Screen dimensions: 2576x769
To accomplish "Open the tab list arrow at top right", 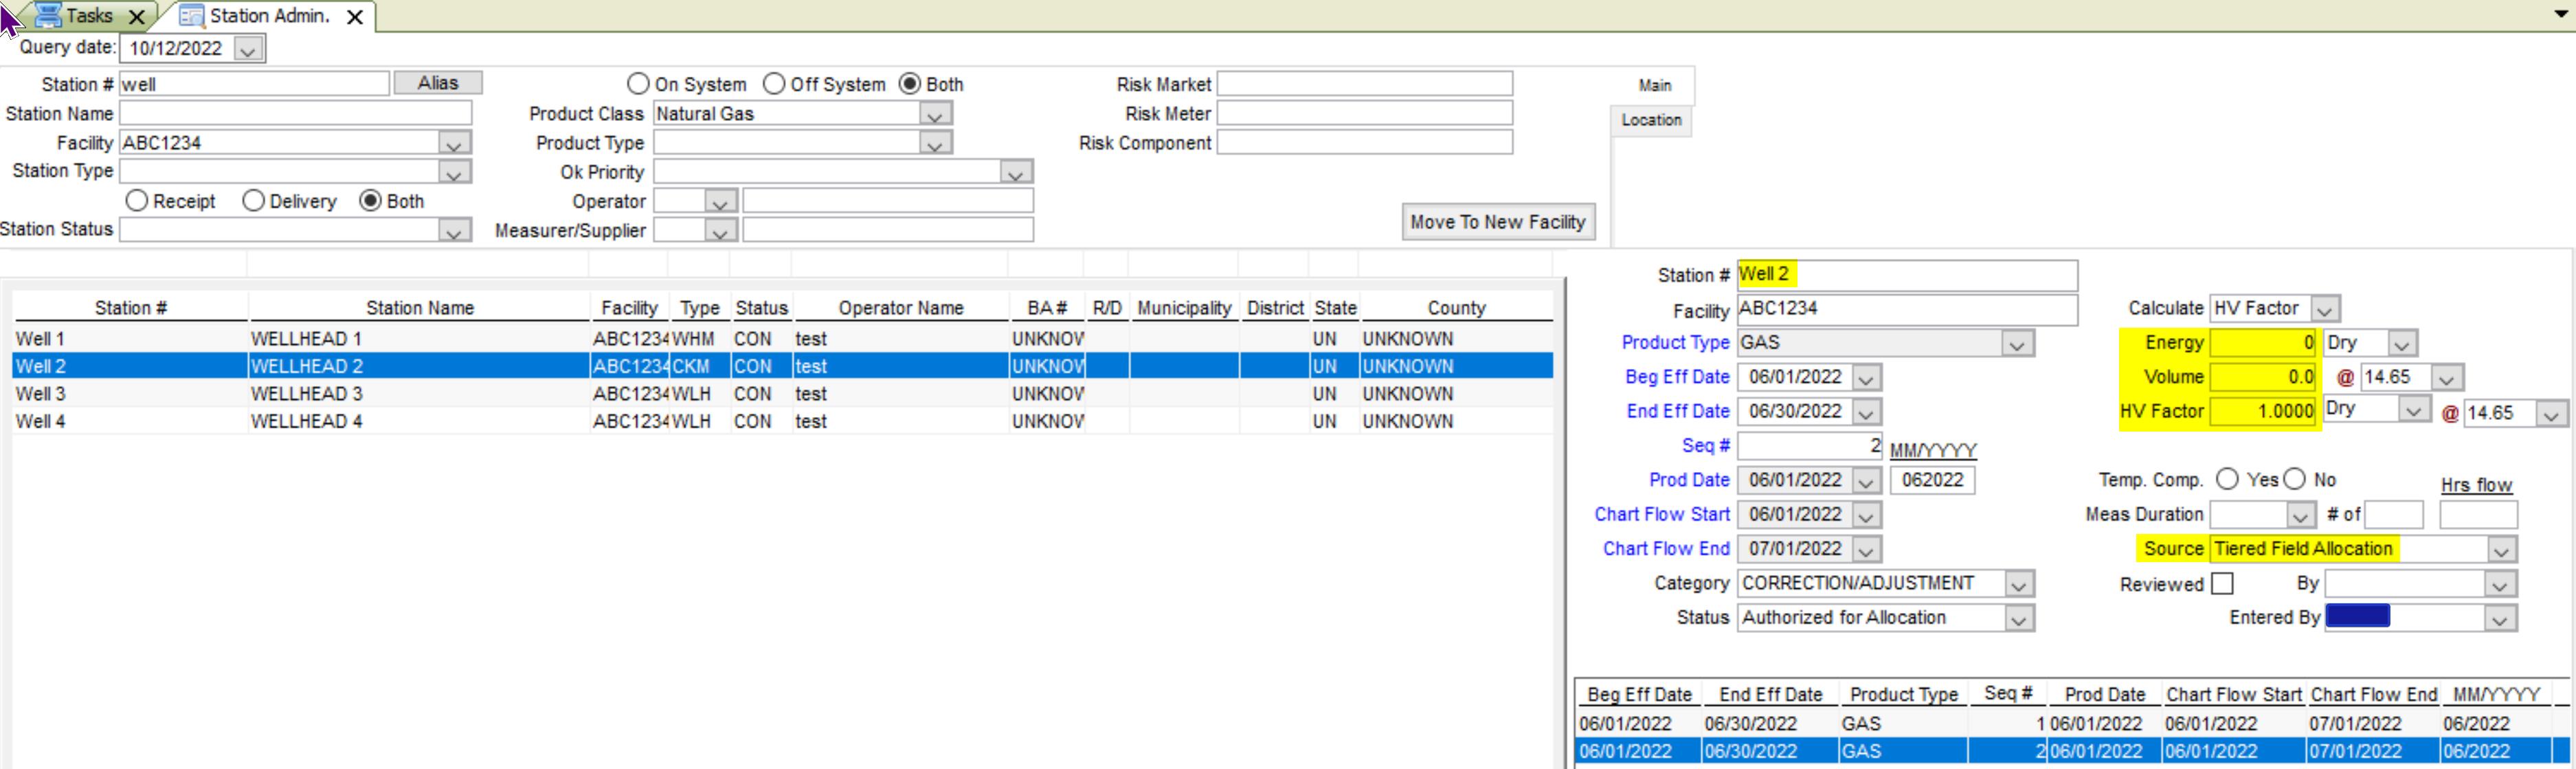I will tap(2561, 14).
